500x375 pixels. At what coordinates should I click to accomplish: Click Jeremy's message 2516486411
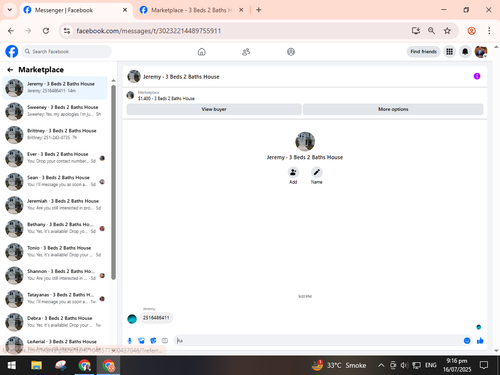click(156, 318)
